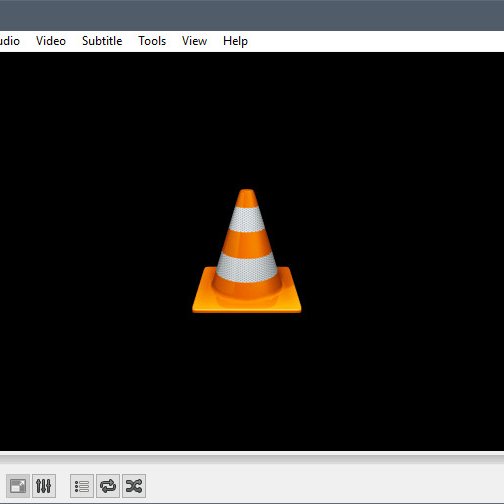Click the seek bar above controls

(252, 459)
